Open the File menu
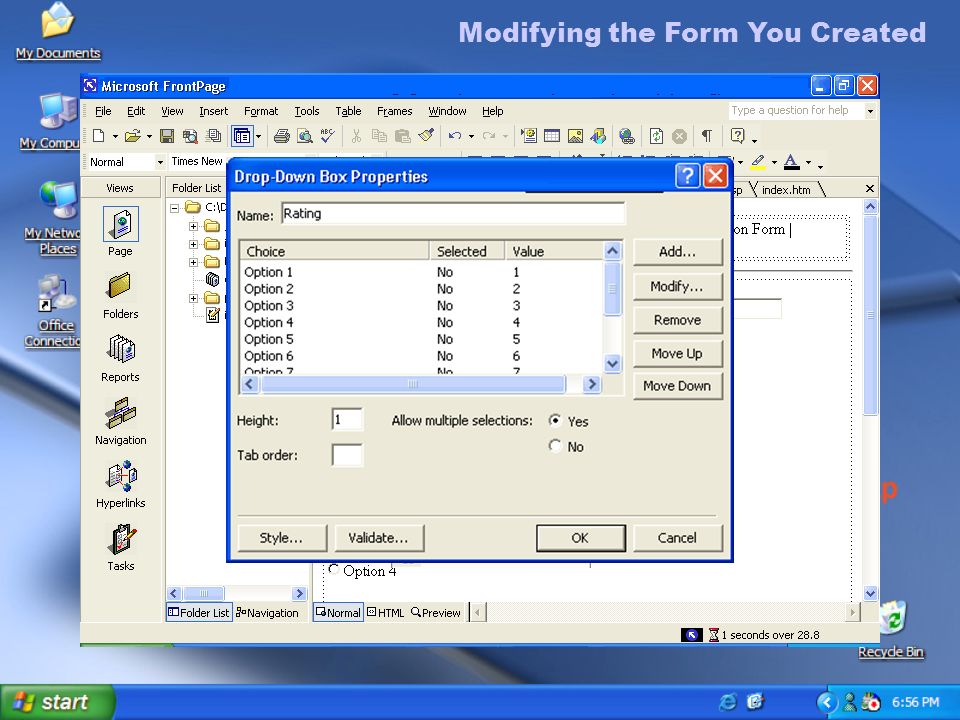Image resolution: width=960 pixels, height=720 pixels. point(103,111)
